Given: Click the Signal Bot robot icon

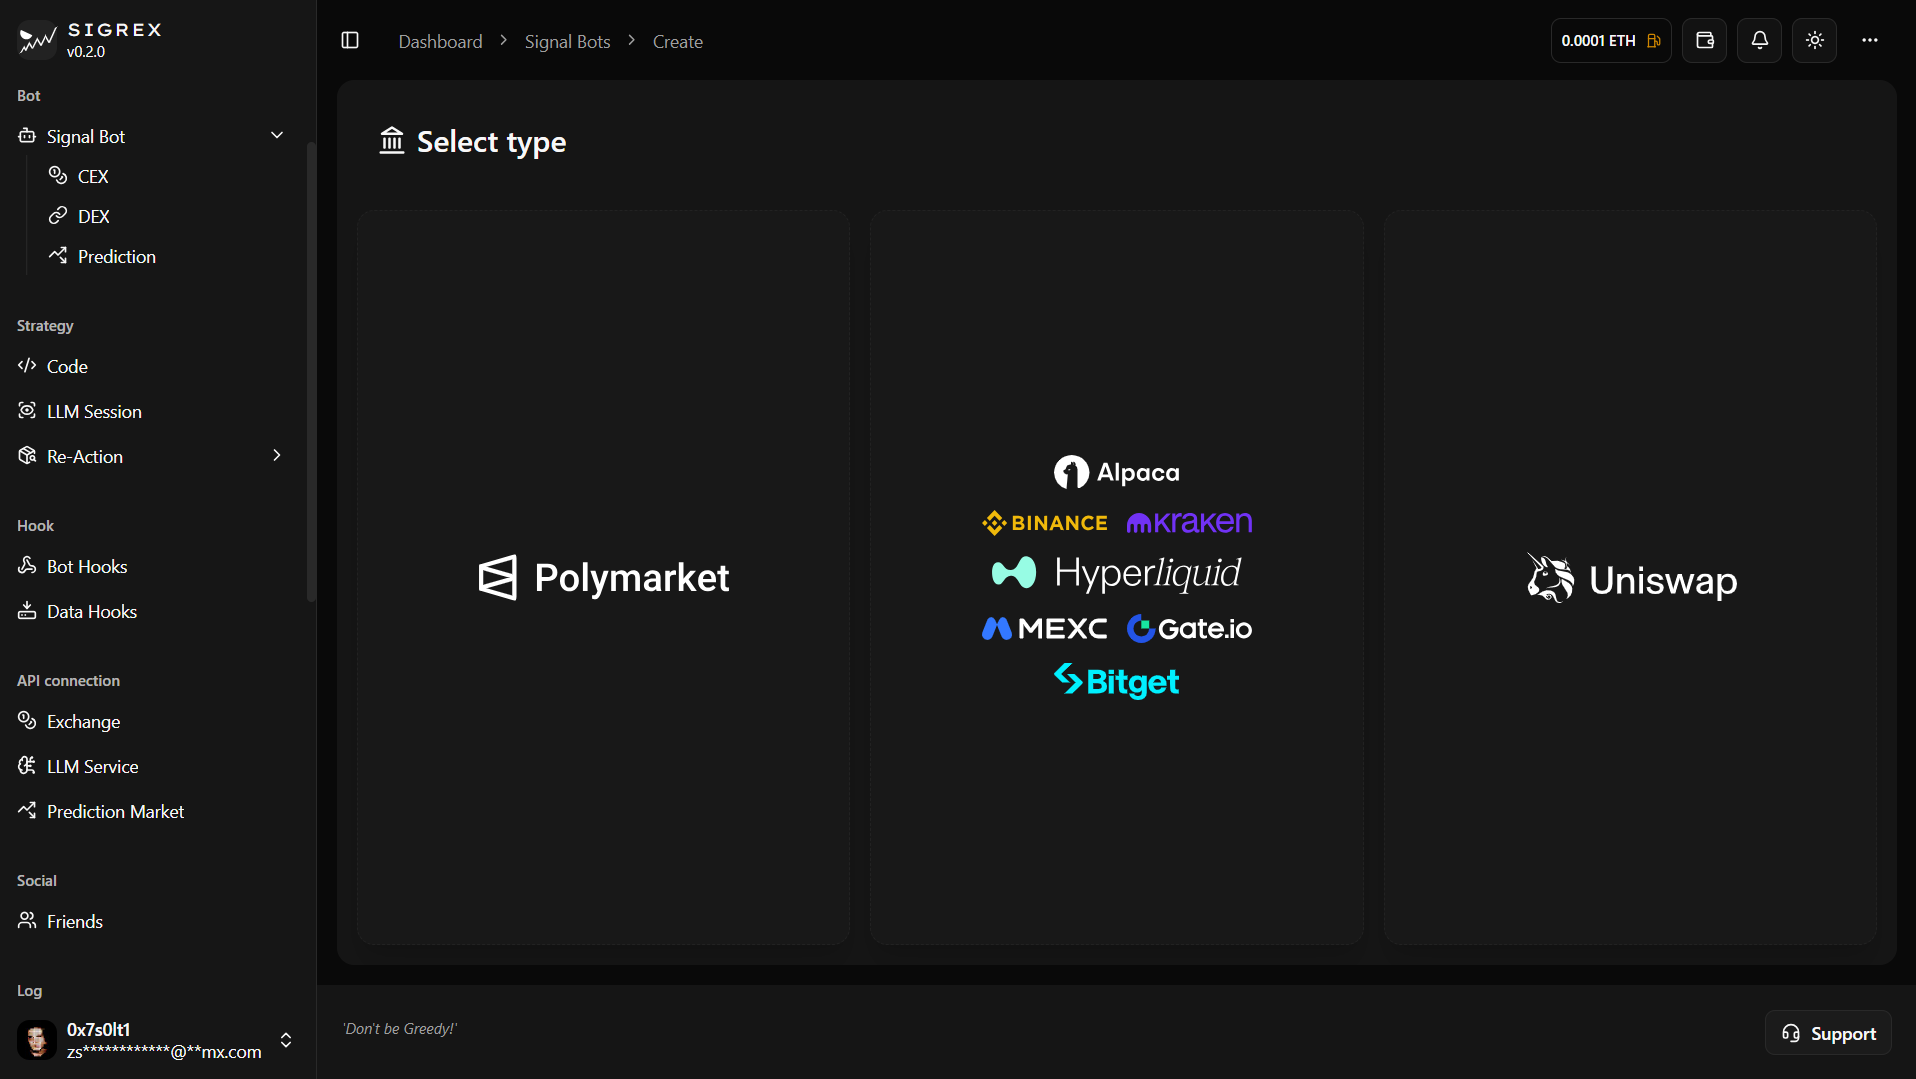Looking at the screenshot, I should tap(27, 136).
